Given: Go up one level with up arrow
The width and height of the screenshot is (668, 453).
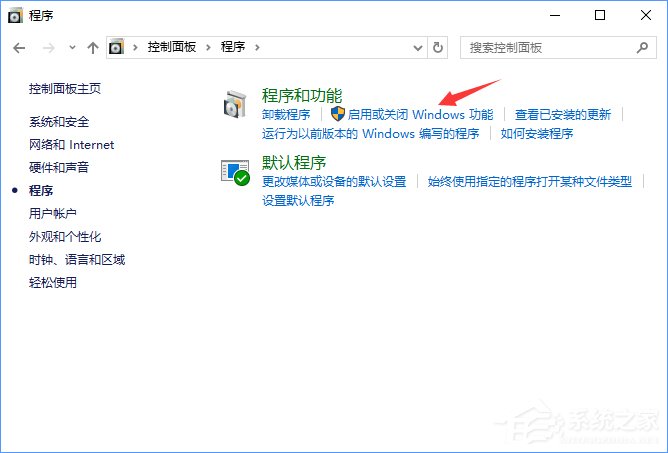Looking at the screenshot, I should click(x=92, y=47).
